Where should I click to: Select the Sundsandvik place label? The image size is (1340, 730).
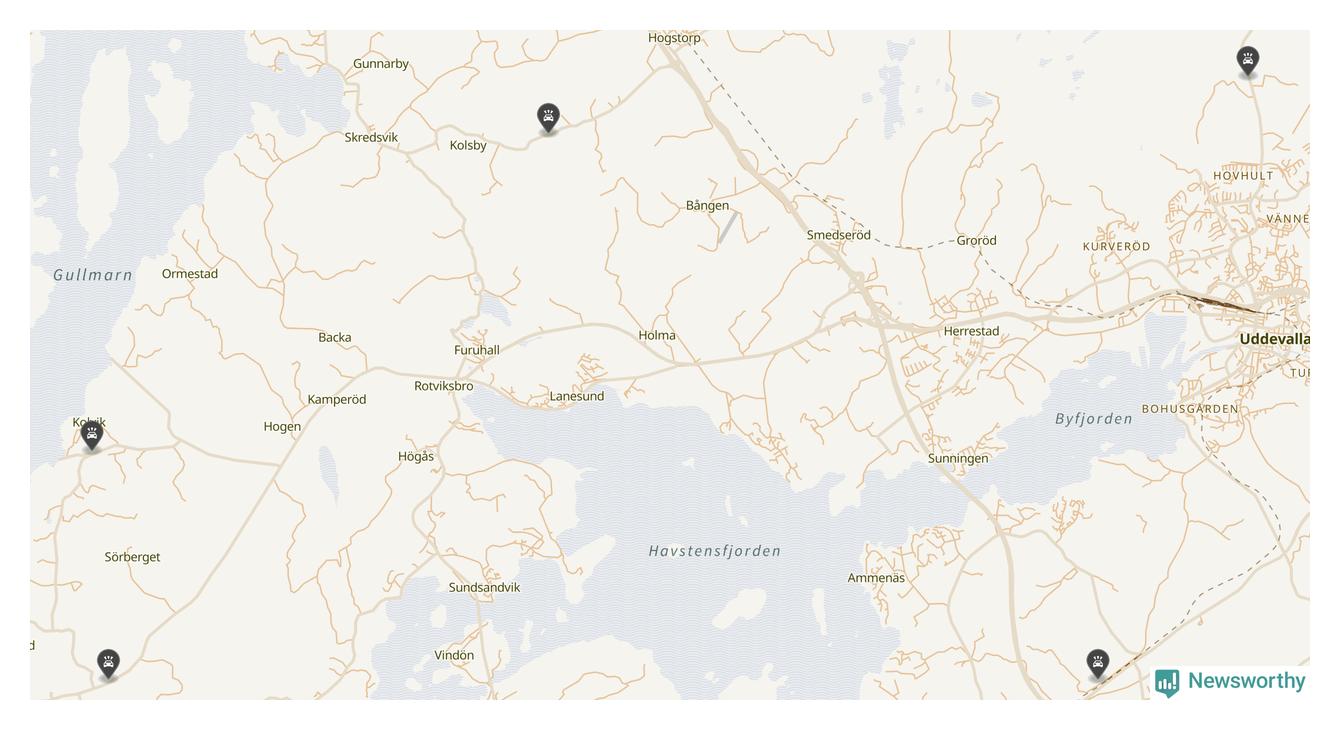[x=484, y=587]
